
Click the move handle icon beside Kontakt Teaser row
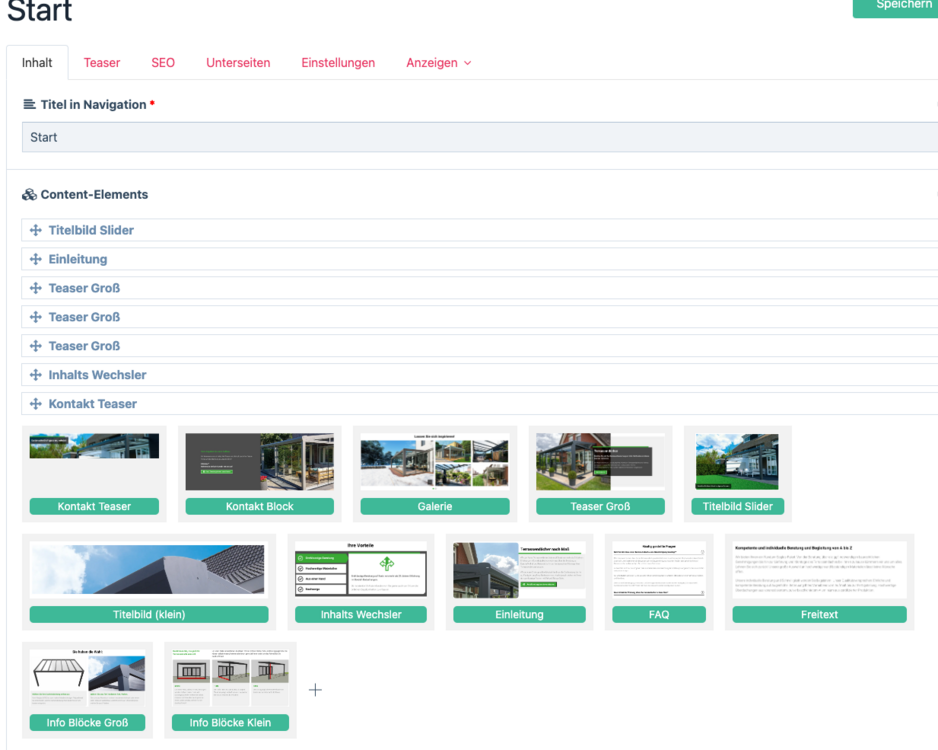pyautogui.click(x=36, y=404)
